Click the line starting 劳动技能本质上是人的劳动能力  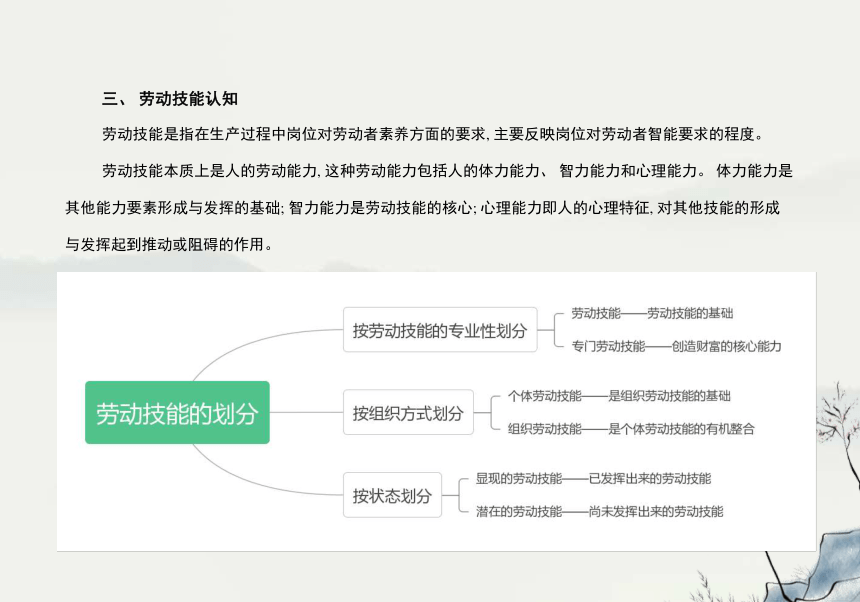click(x=448, y=171)
